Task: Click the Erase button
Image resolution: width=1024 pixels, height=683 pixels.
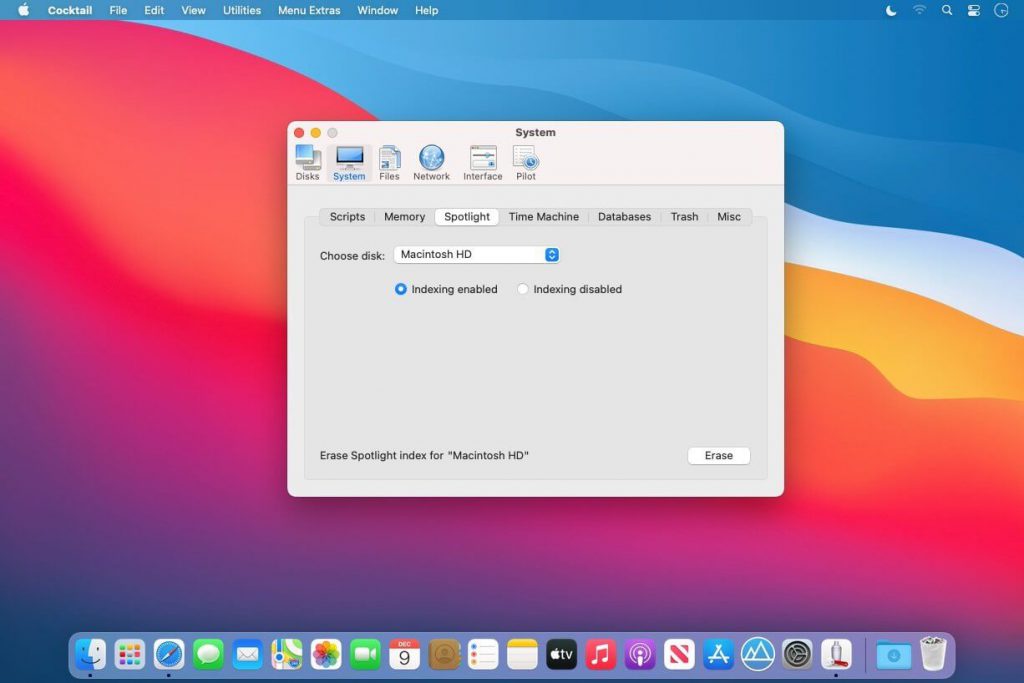Action: tap(718, 456)
